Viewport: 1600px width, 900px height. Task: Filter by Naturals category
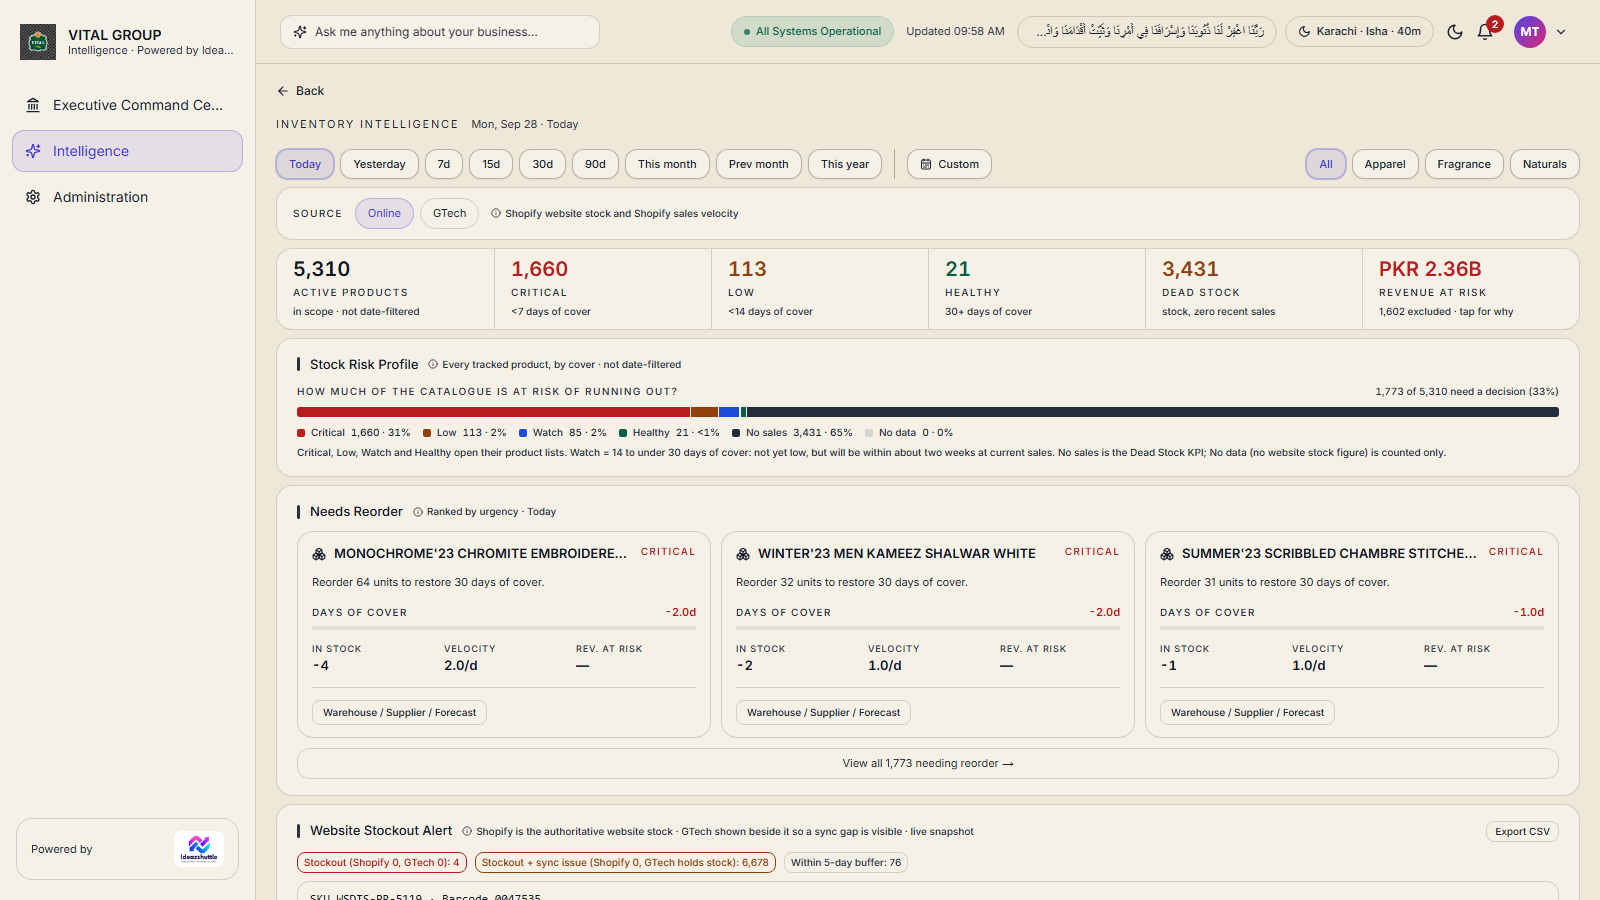[x=1545, y=164]
